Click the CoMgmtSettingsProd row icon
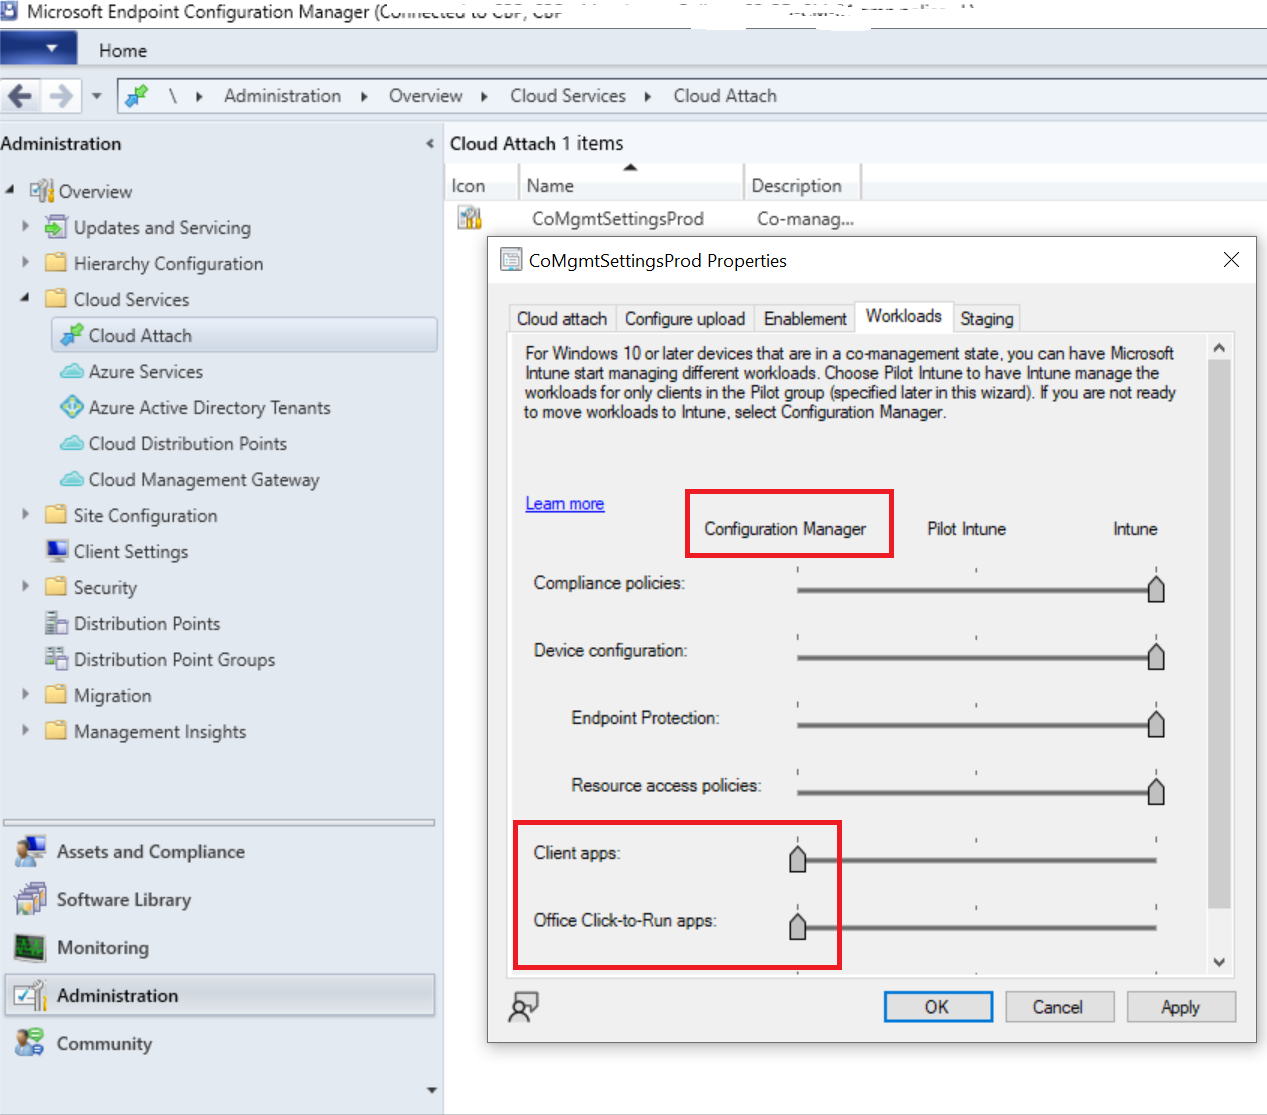 [x=470, y=218]
